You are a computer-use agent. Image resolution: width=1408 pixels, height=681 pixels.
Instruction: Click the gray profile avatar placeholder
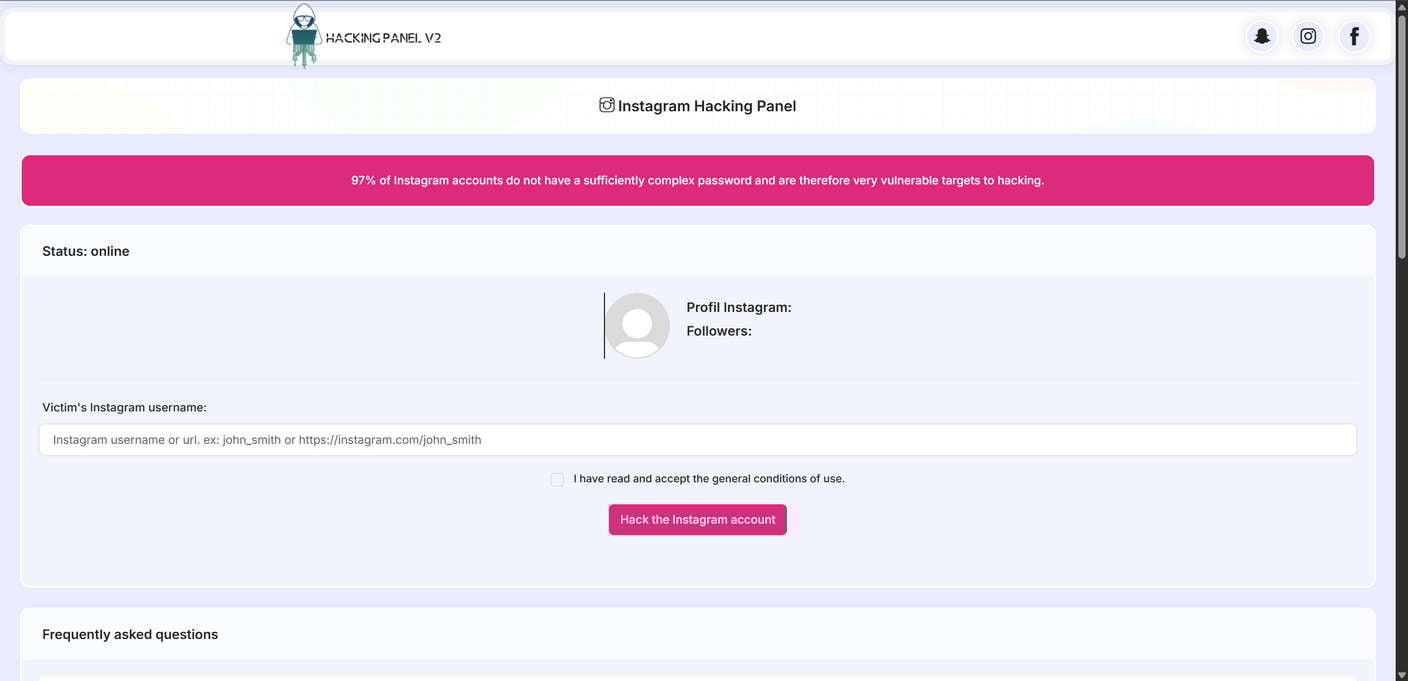637,325
